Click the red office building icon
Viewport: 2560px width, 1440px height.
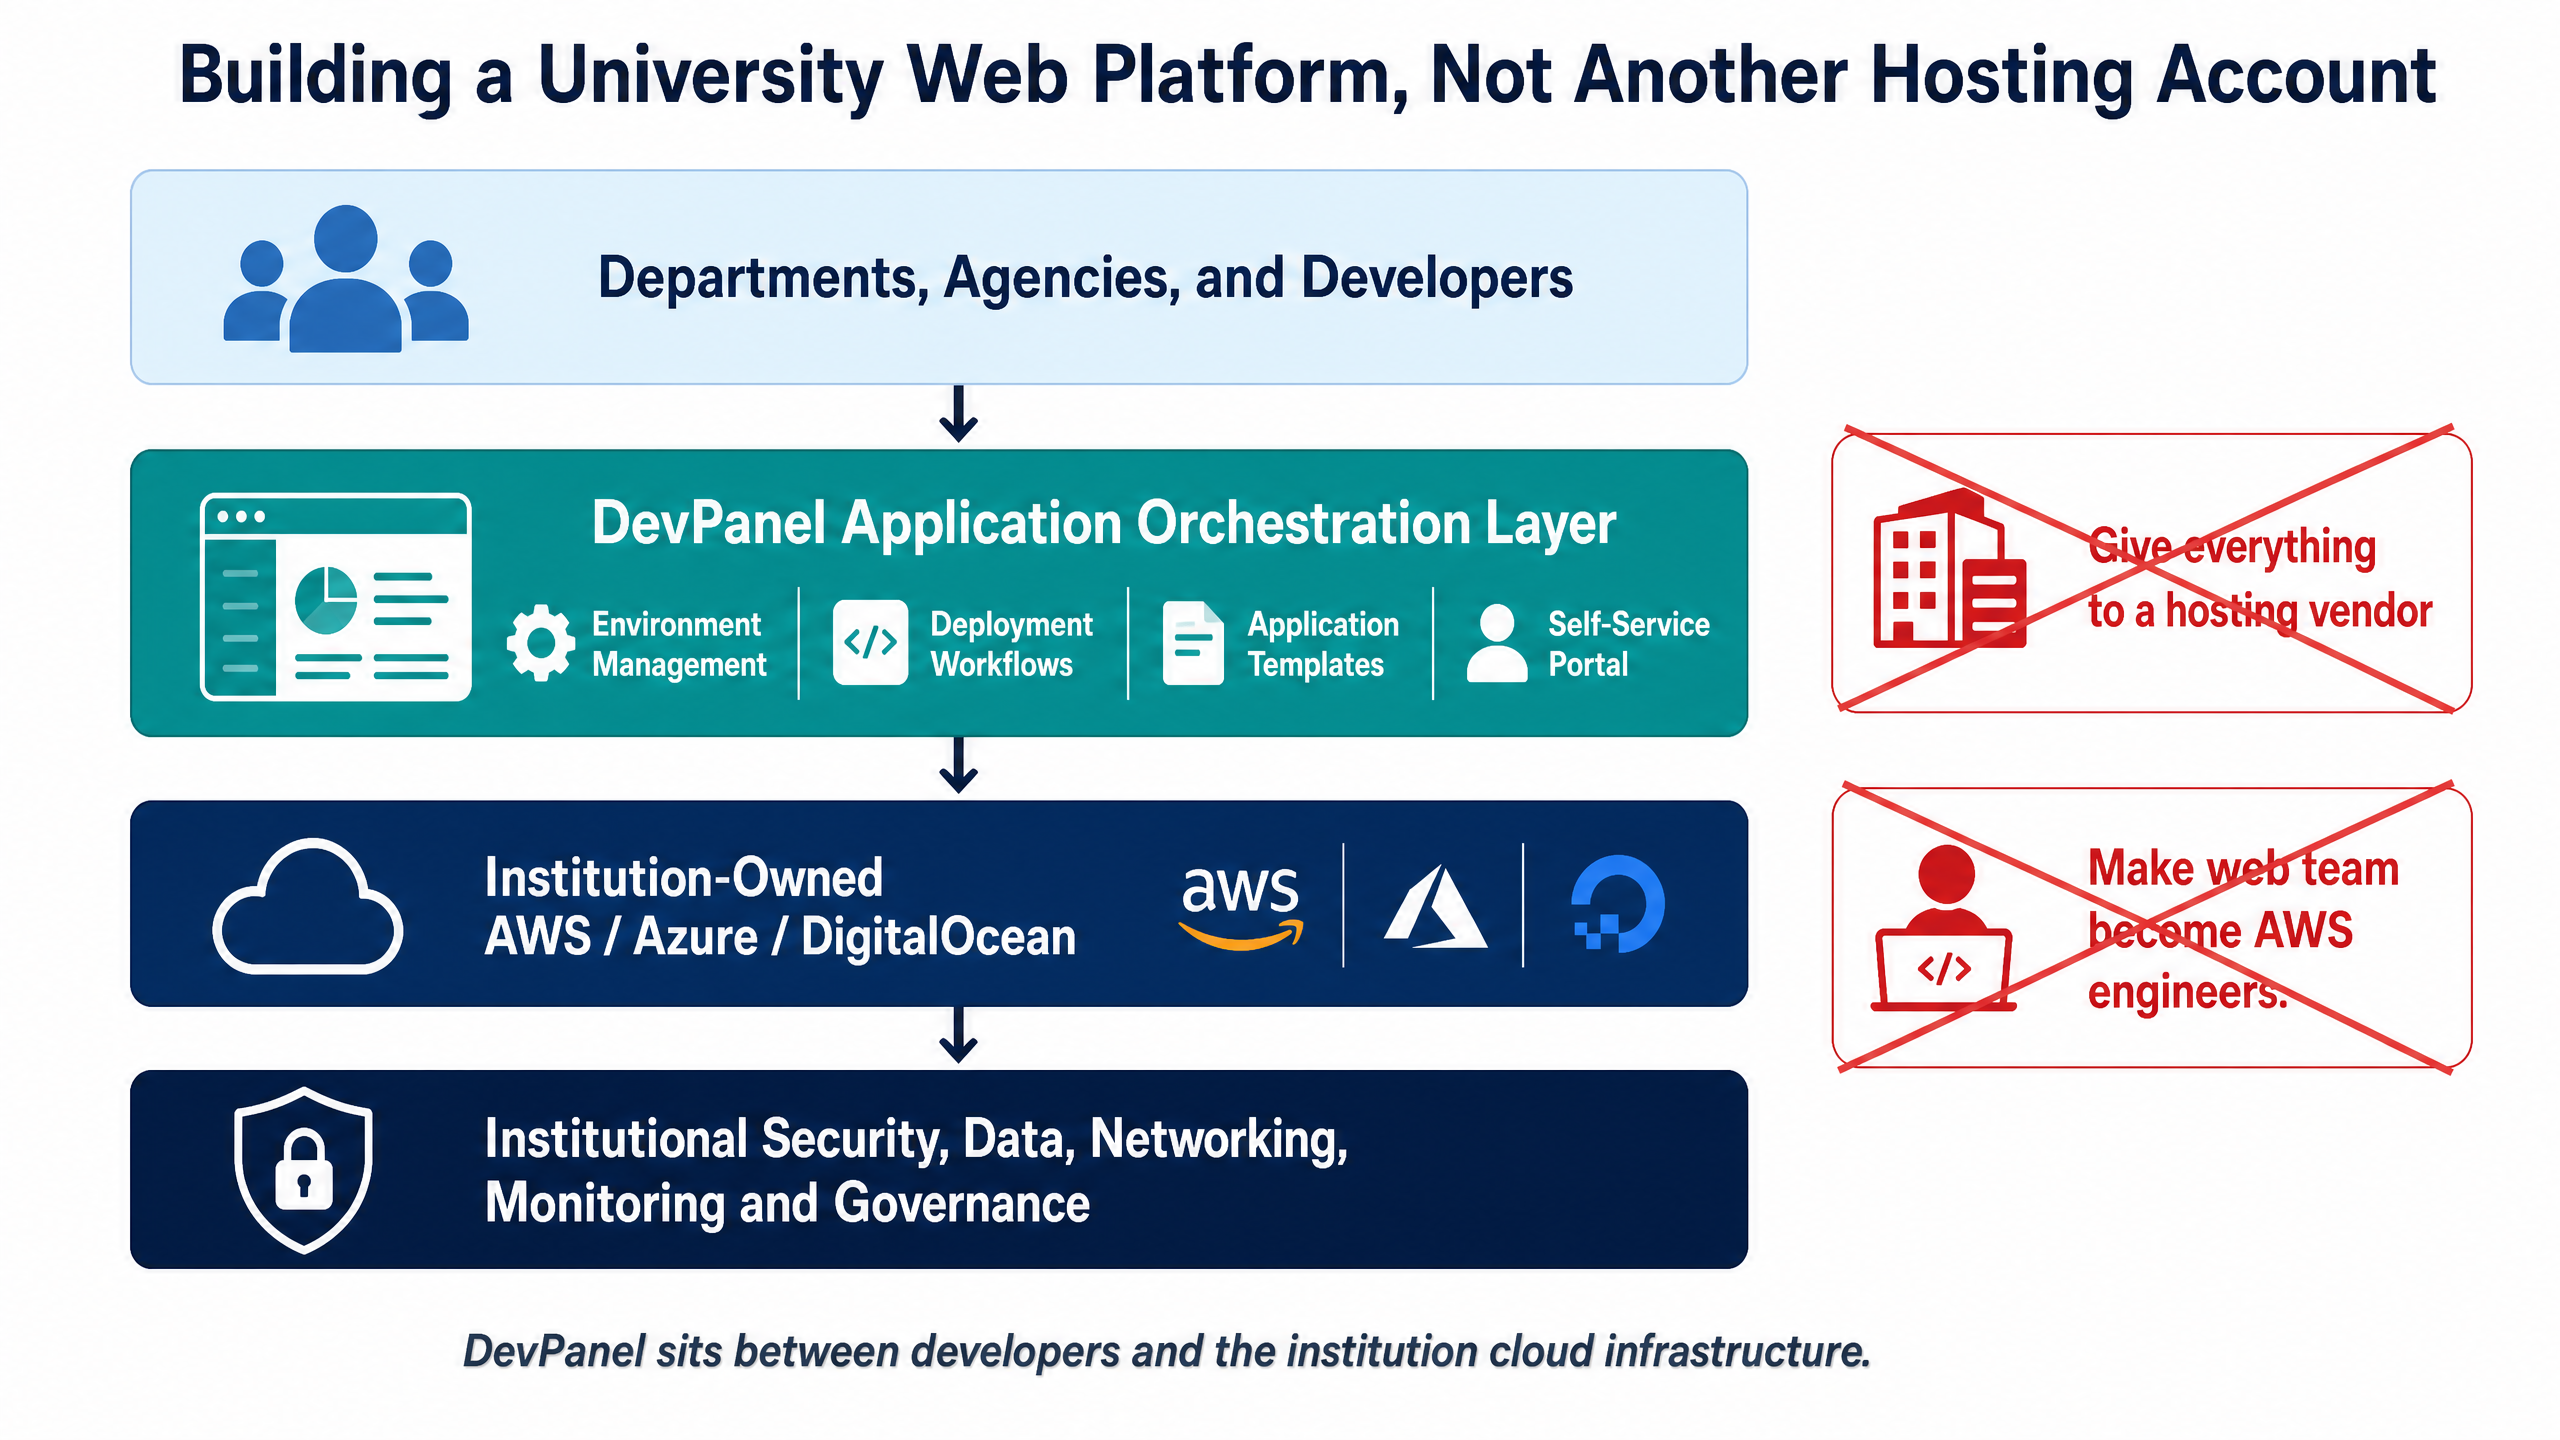click(1949, 569)
